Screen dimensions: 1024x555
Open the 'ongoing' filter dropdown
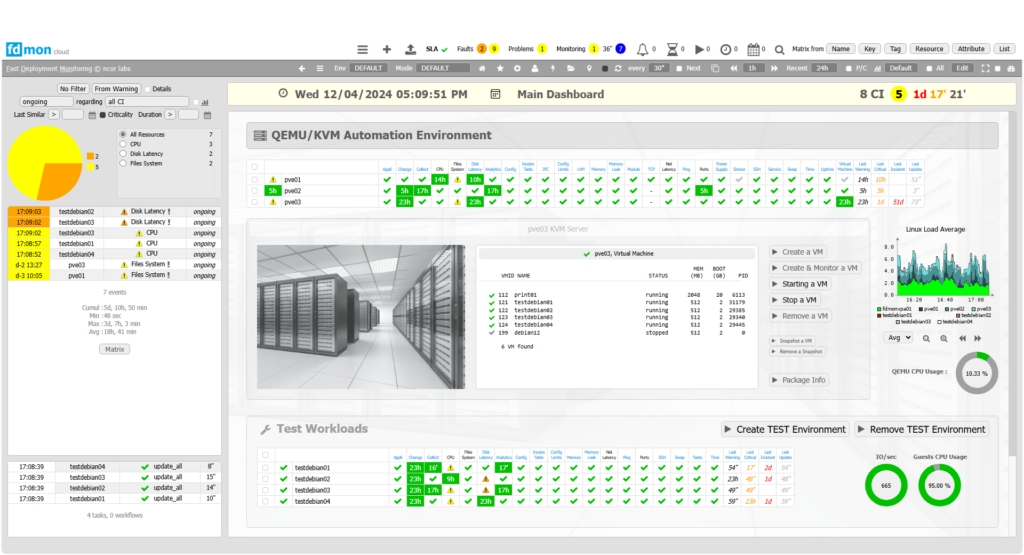pos(46,102)
